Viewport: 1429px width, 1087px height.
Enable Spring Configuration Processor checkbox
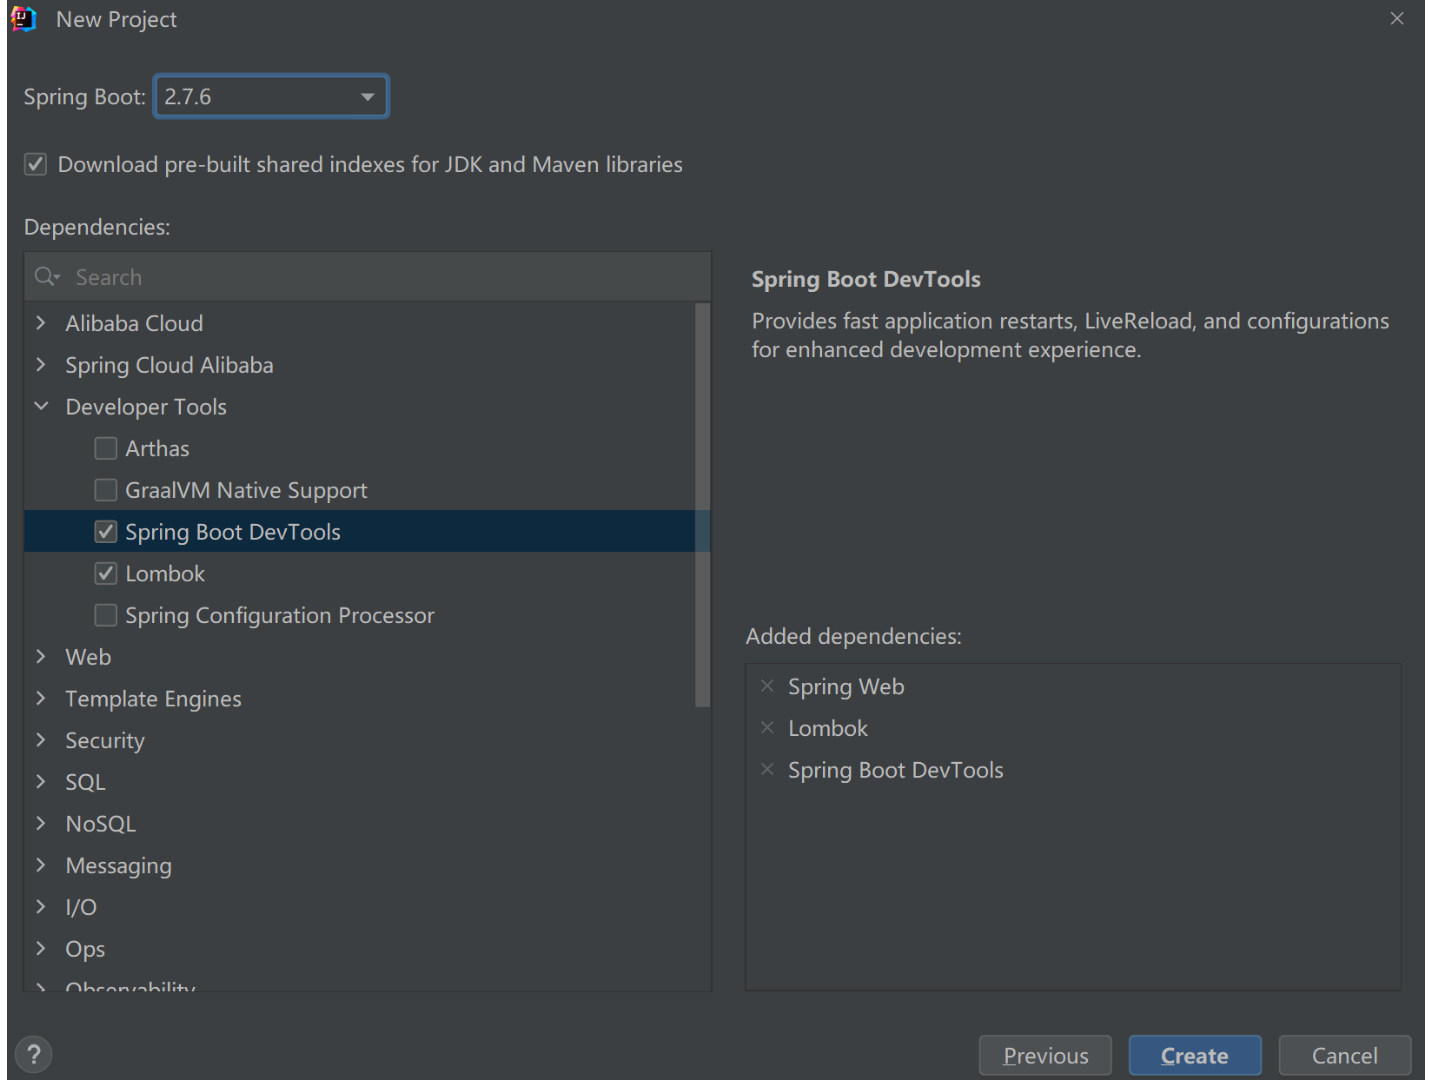click(106, 615)
